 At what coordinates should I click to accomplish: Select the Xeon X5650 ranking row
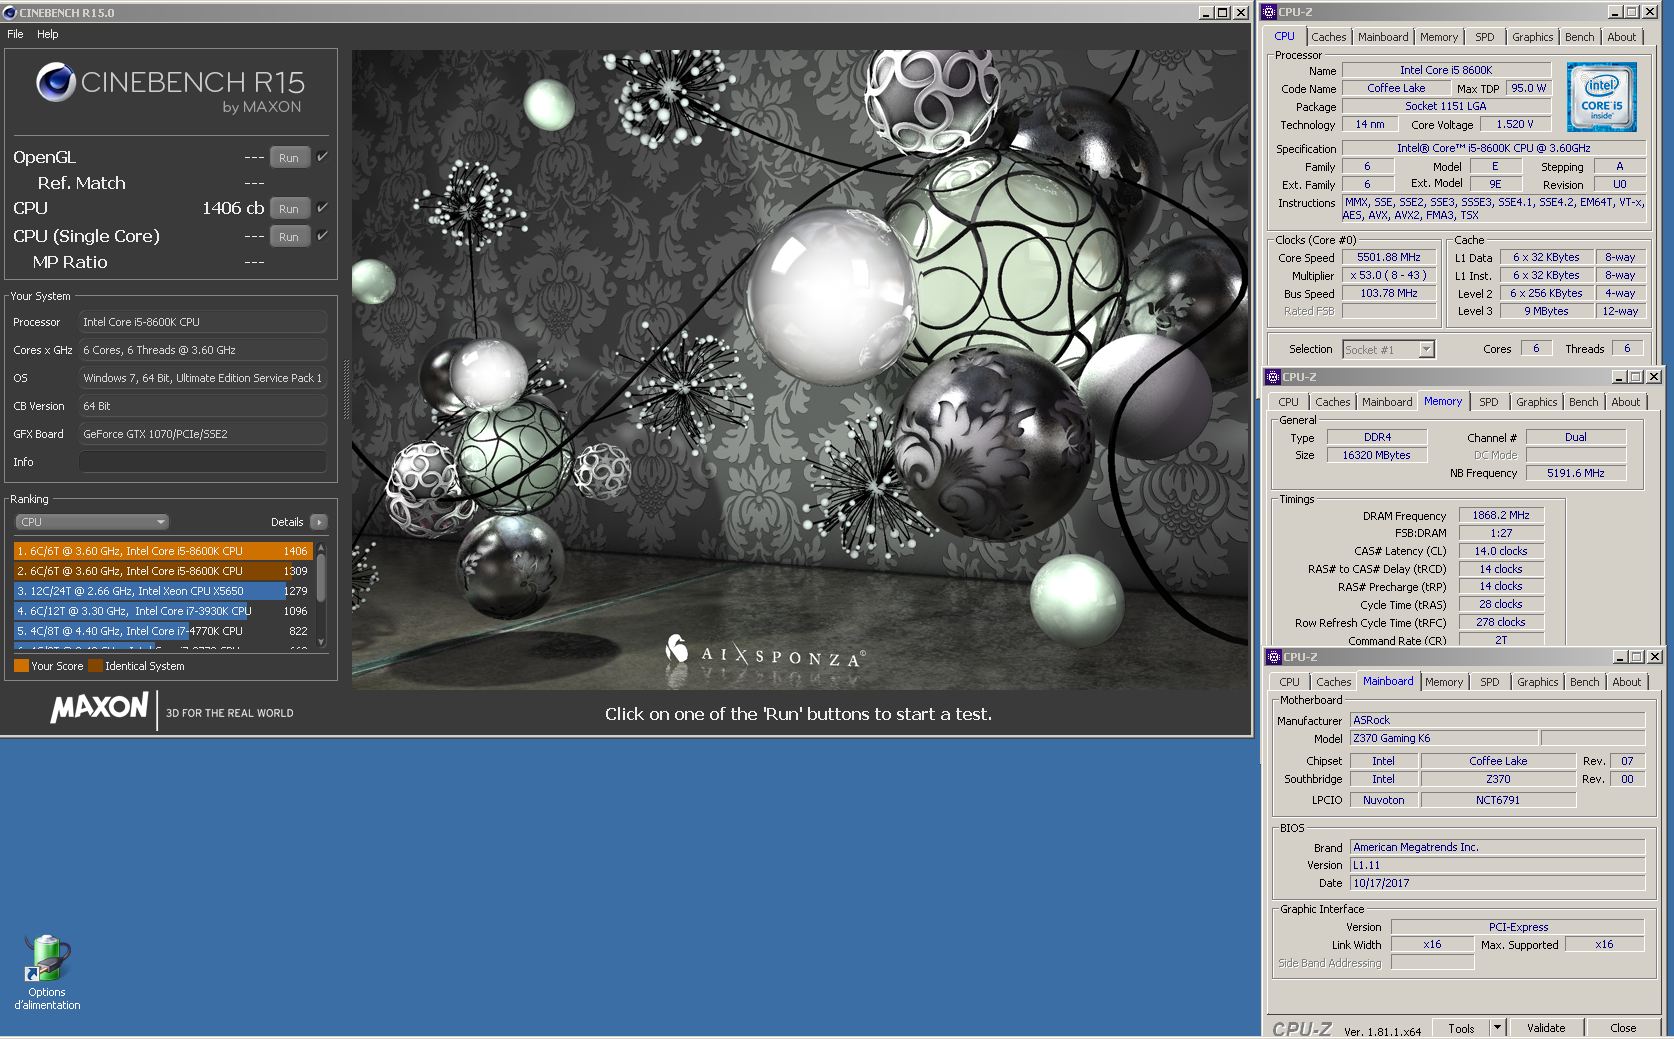pos(163,591)
